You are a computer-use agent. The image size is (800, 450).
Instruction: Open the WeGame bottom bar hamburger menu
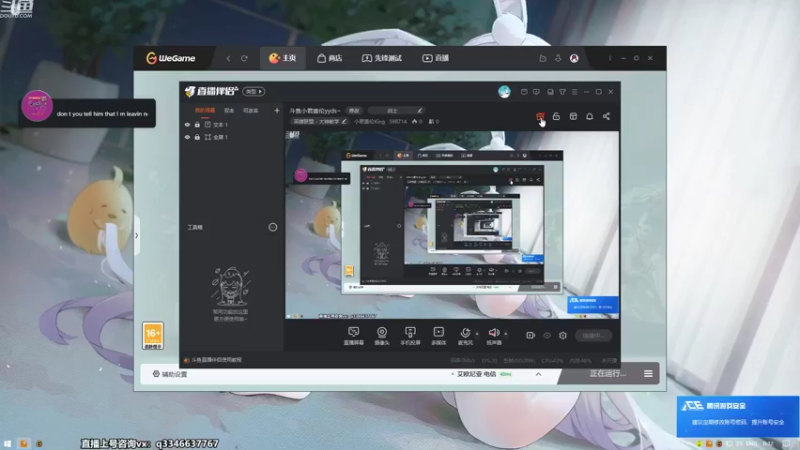coord(648,374)
